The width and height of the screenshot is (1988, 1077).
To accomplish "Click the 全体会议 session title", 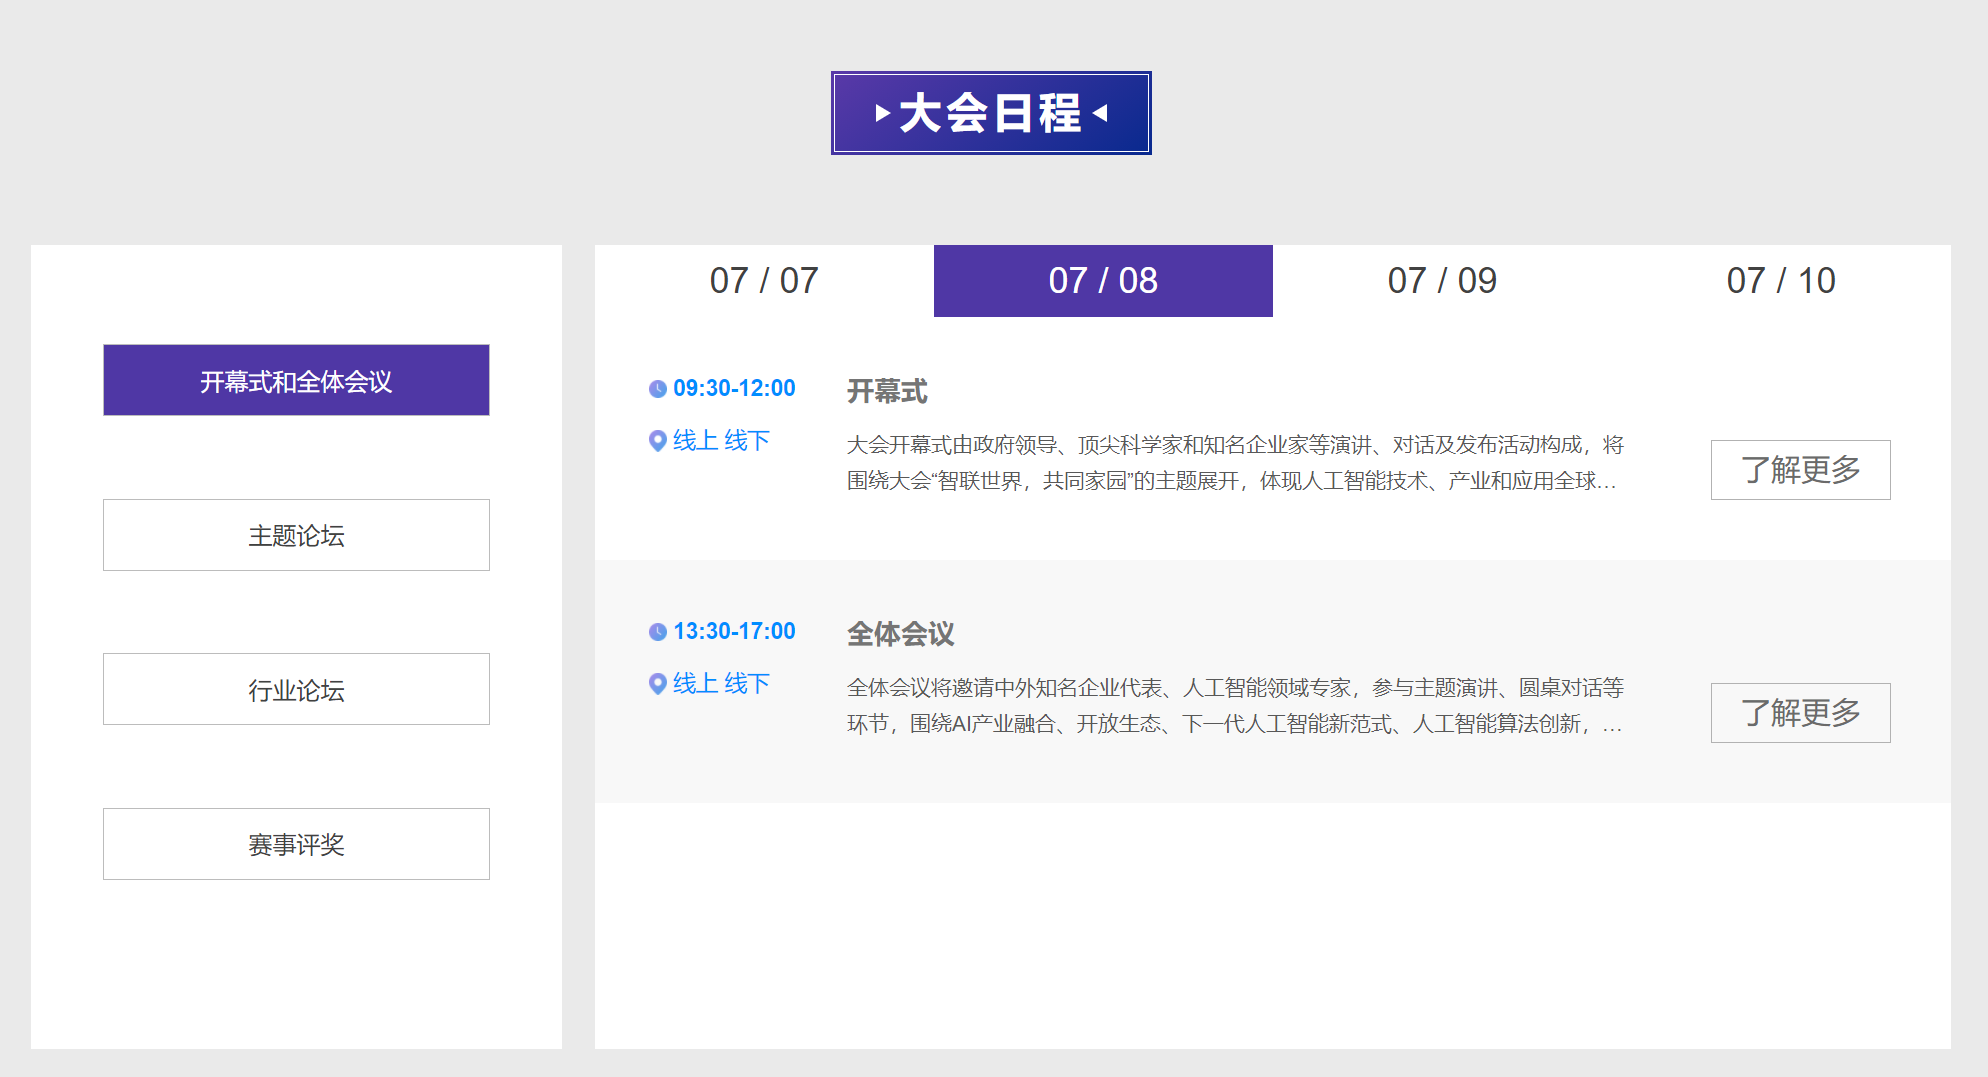I will coord(900,634).
